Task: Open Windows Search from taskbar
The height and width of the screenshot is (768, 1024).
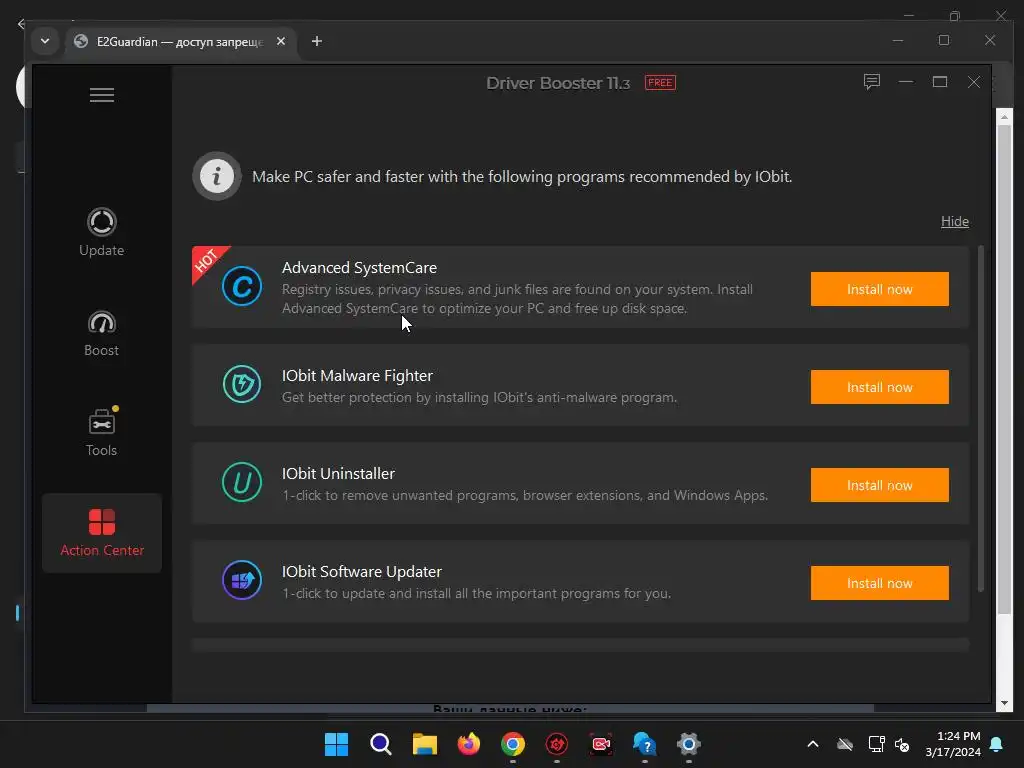Action: click(381, 744)
